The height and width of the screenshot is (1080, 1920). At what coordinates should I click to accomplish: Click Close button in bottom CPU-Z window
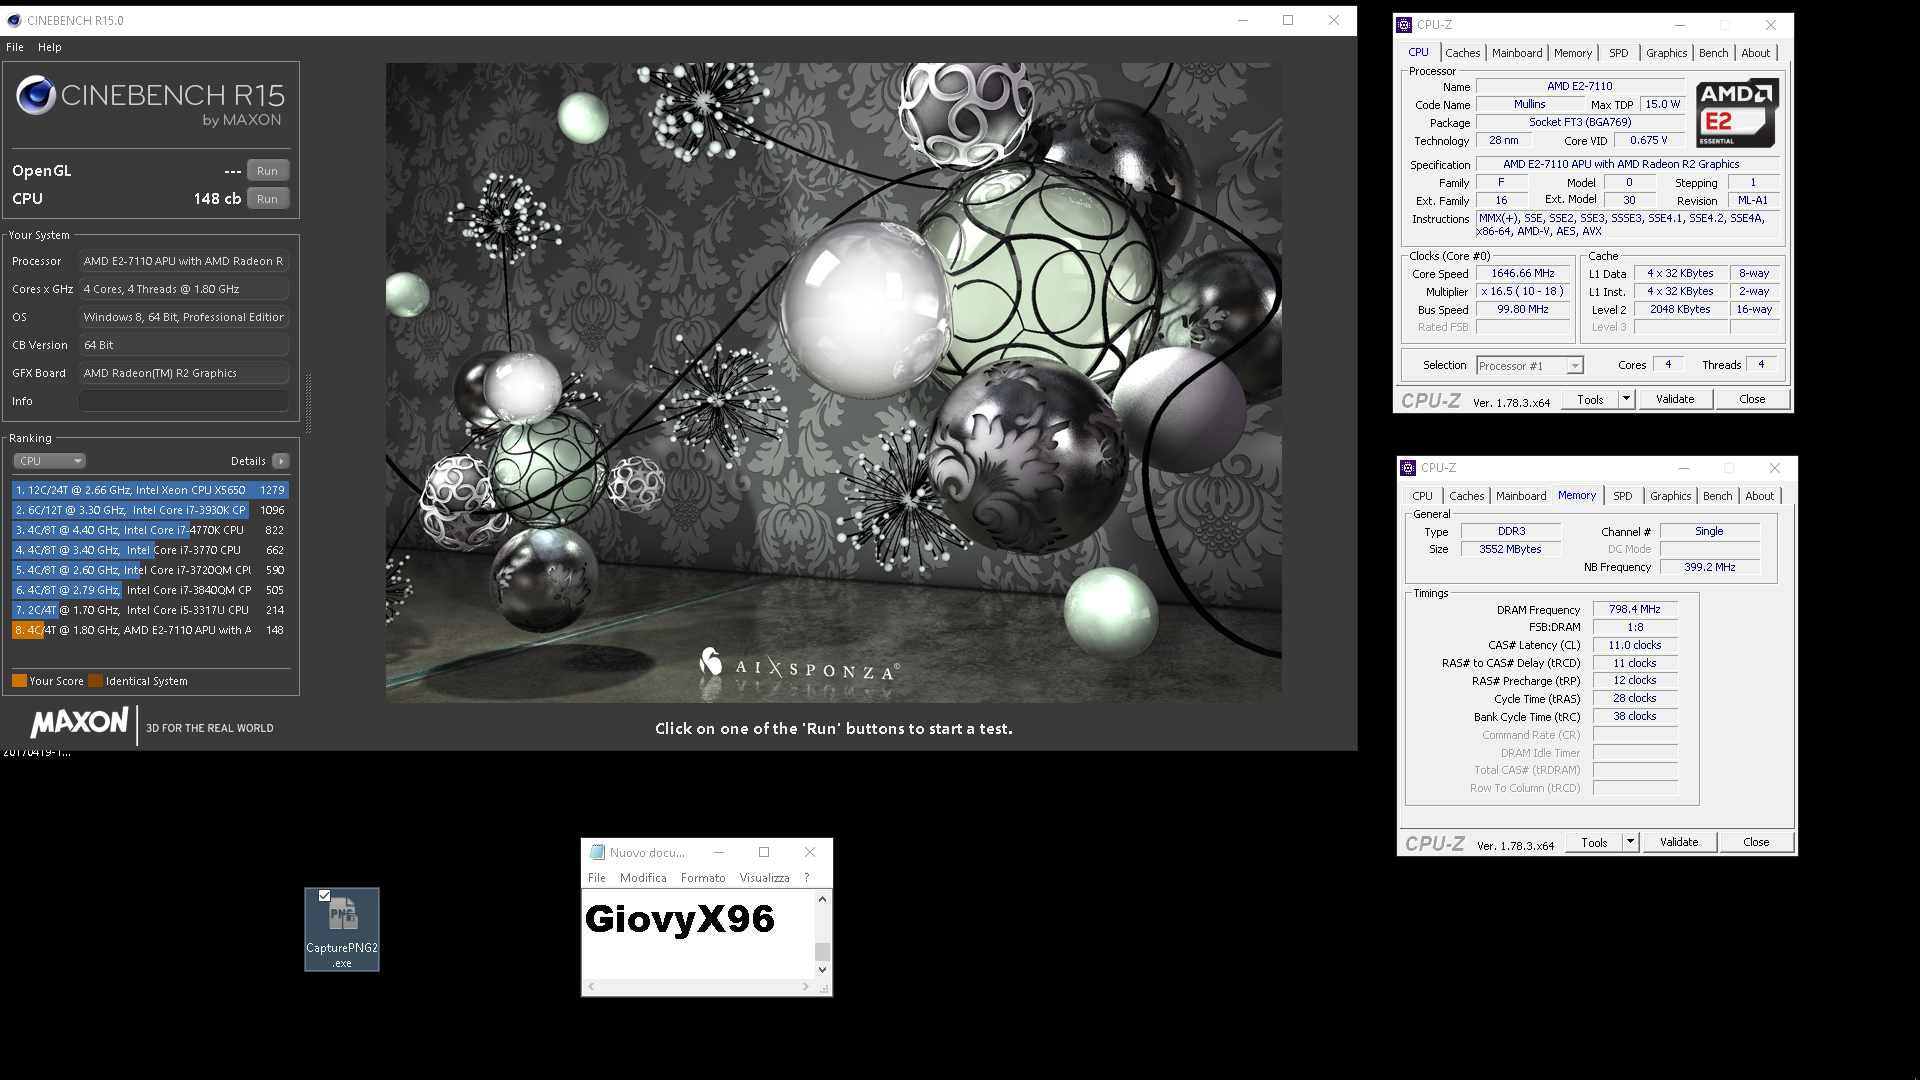1756,842
